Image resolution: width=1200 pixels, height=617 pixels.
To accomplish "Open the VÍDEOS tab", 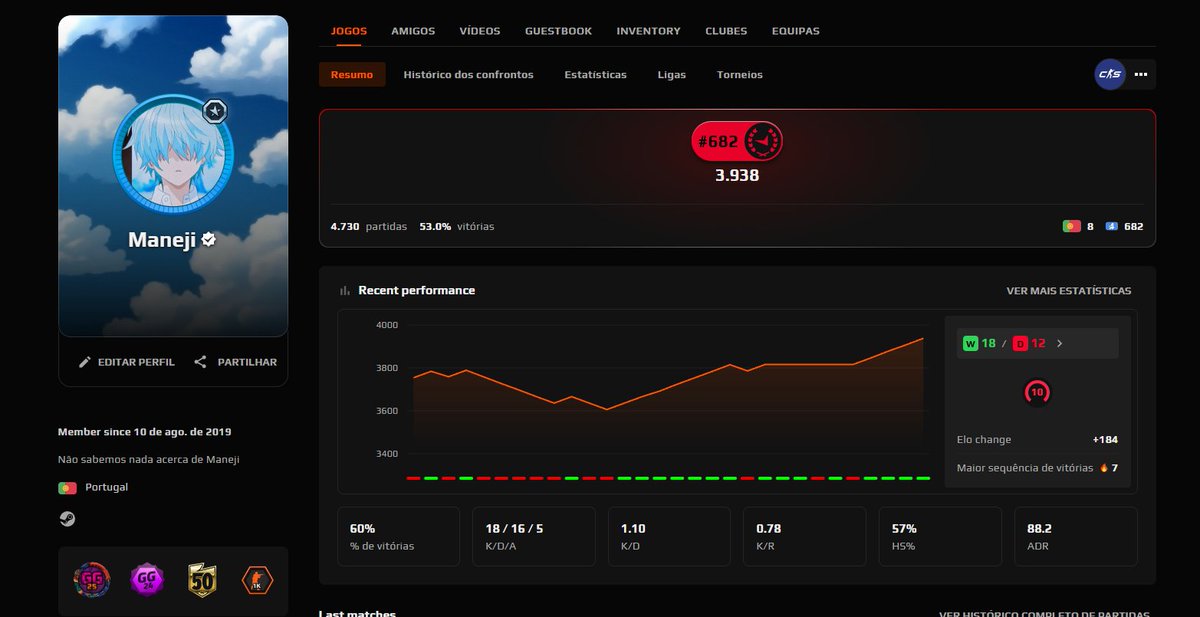I will pos(480,31).
